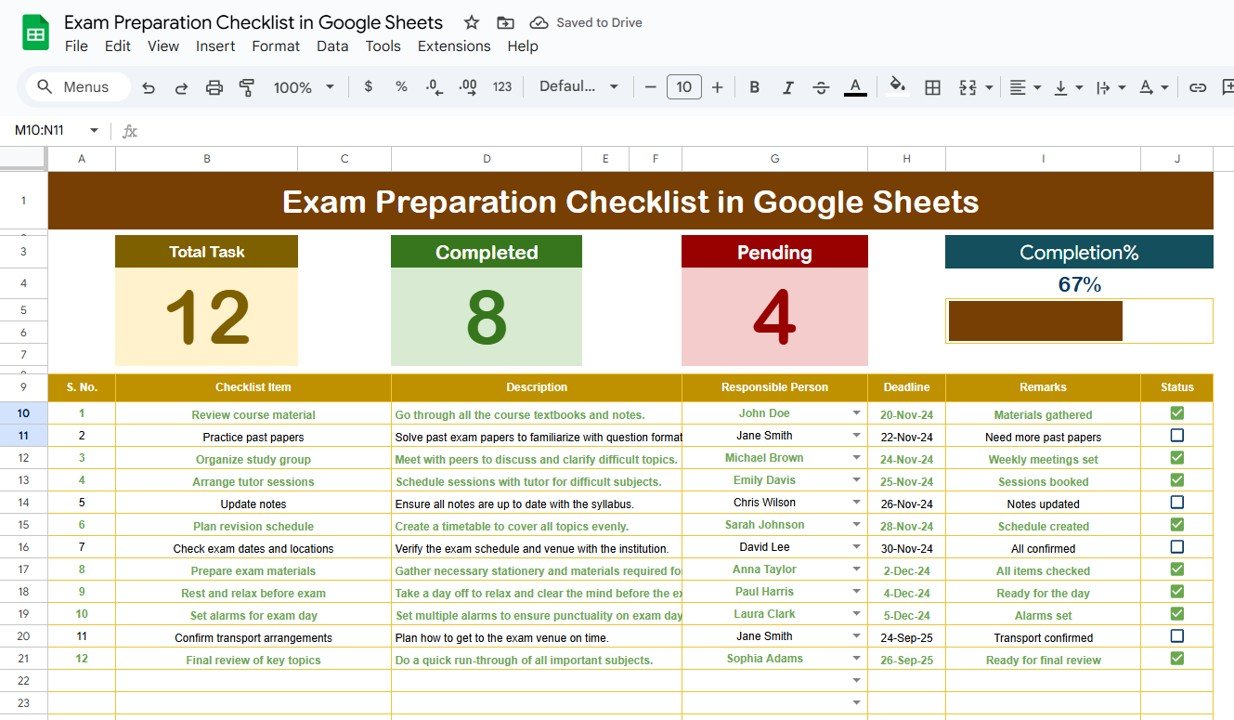
Task: Open the Edit menu
Action: (x=118, y=46)
